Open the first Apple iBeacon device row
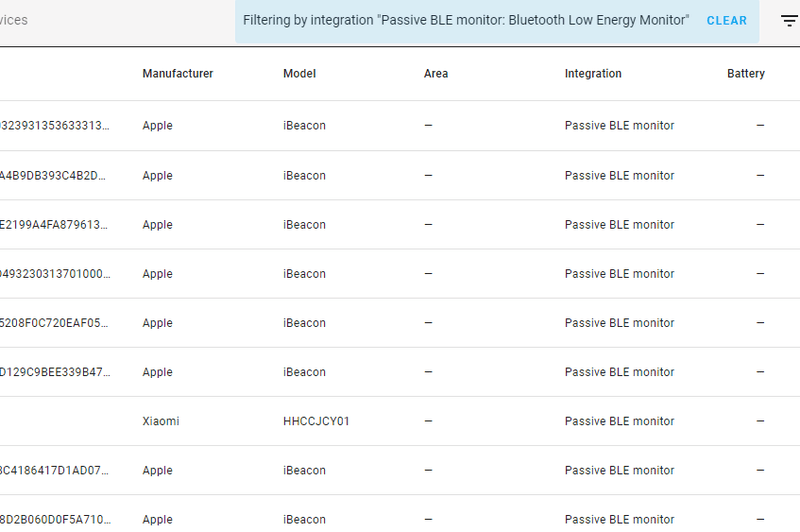Viewport: 800px width, 532px height. (x=55, y=126)
